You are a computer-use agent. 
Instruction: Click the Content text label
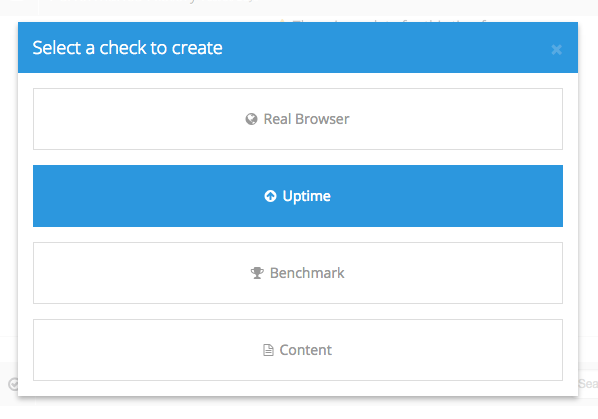point(305,350)
